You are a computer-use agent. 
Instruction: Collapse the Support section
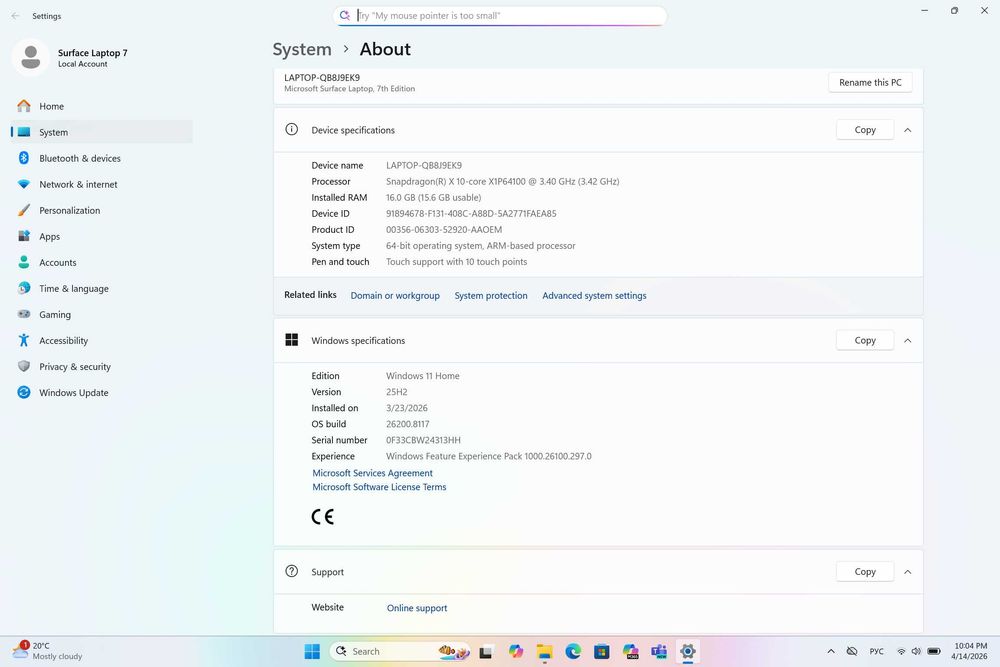pyautogui.click(x=908, y=572)
